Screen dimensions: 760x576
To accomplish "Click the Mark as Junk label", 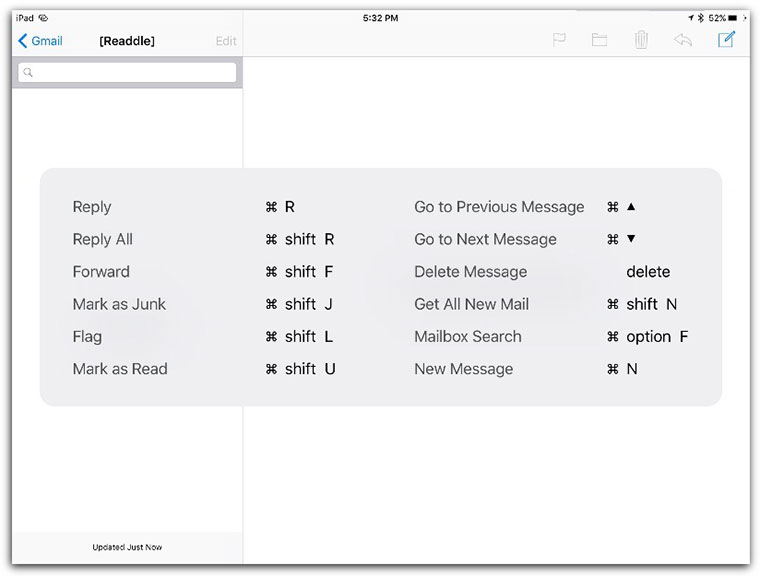I will 119,304.
